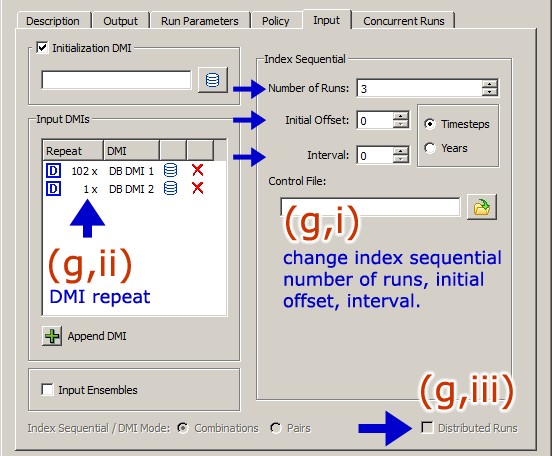The width and height of the screenshot is (552, 456).
Task: Remove DB DMI 2 with red X
Action: [197, 188]
